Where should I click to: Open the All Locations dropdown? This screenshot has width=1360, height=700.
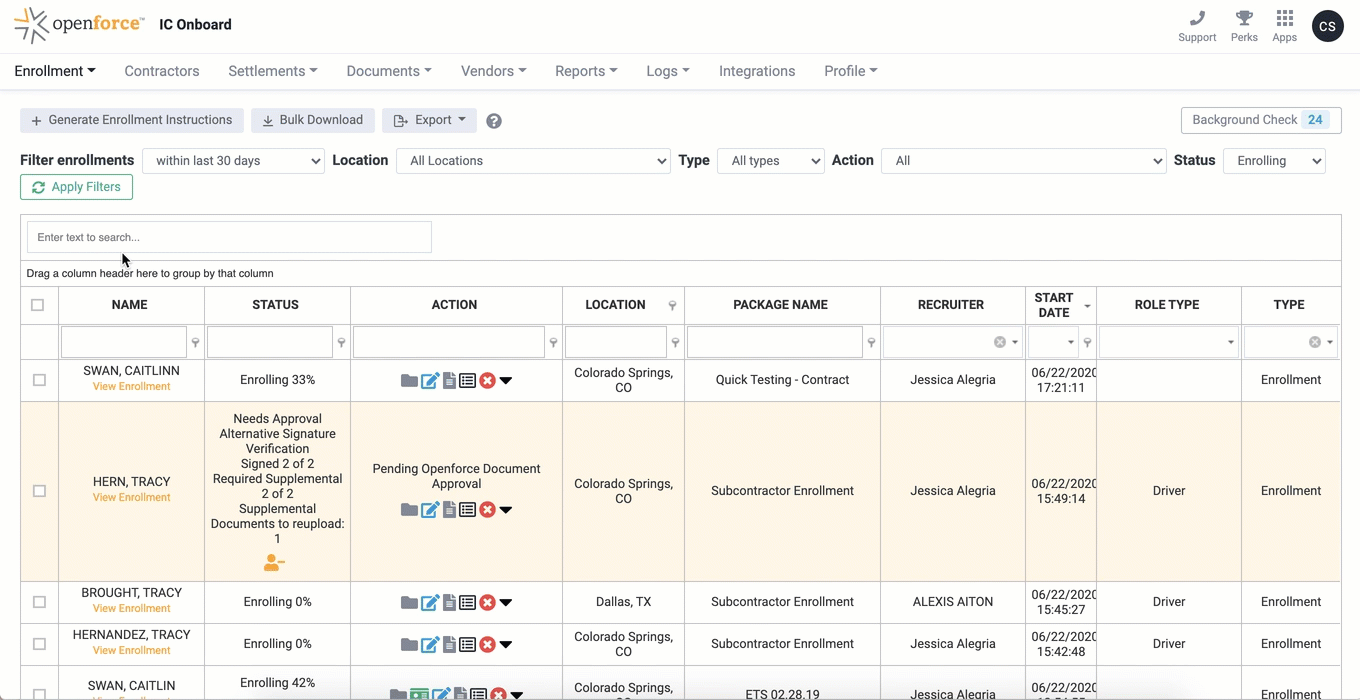533,160
